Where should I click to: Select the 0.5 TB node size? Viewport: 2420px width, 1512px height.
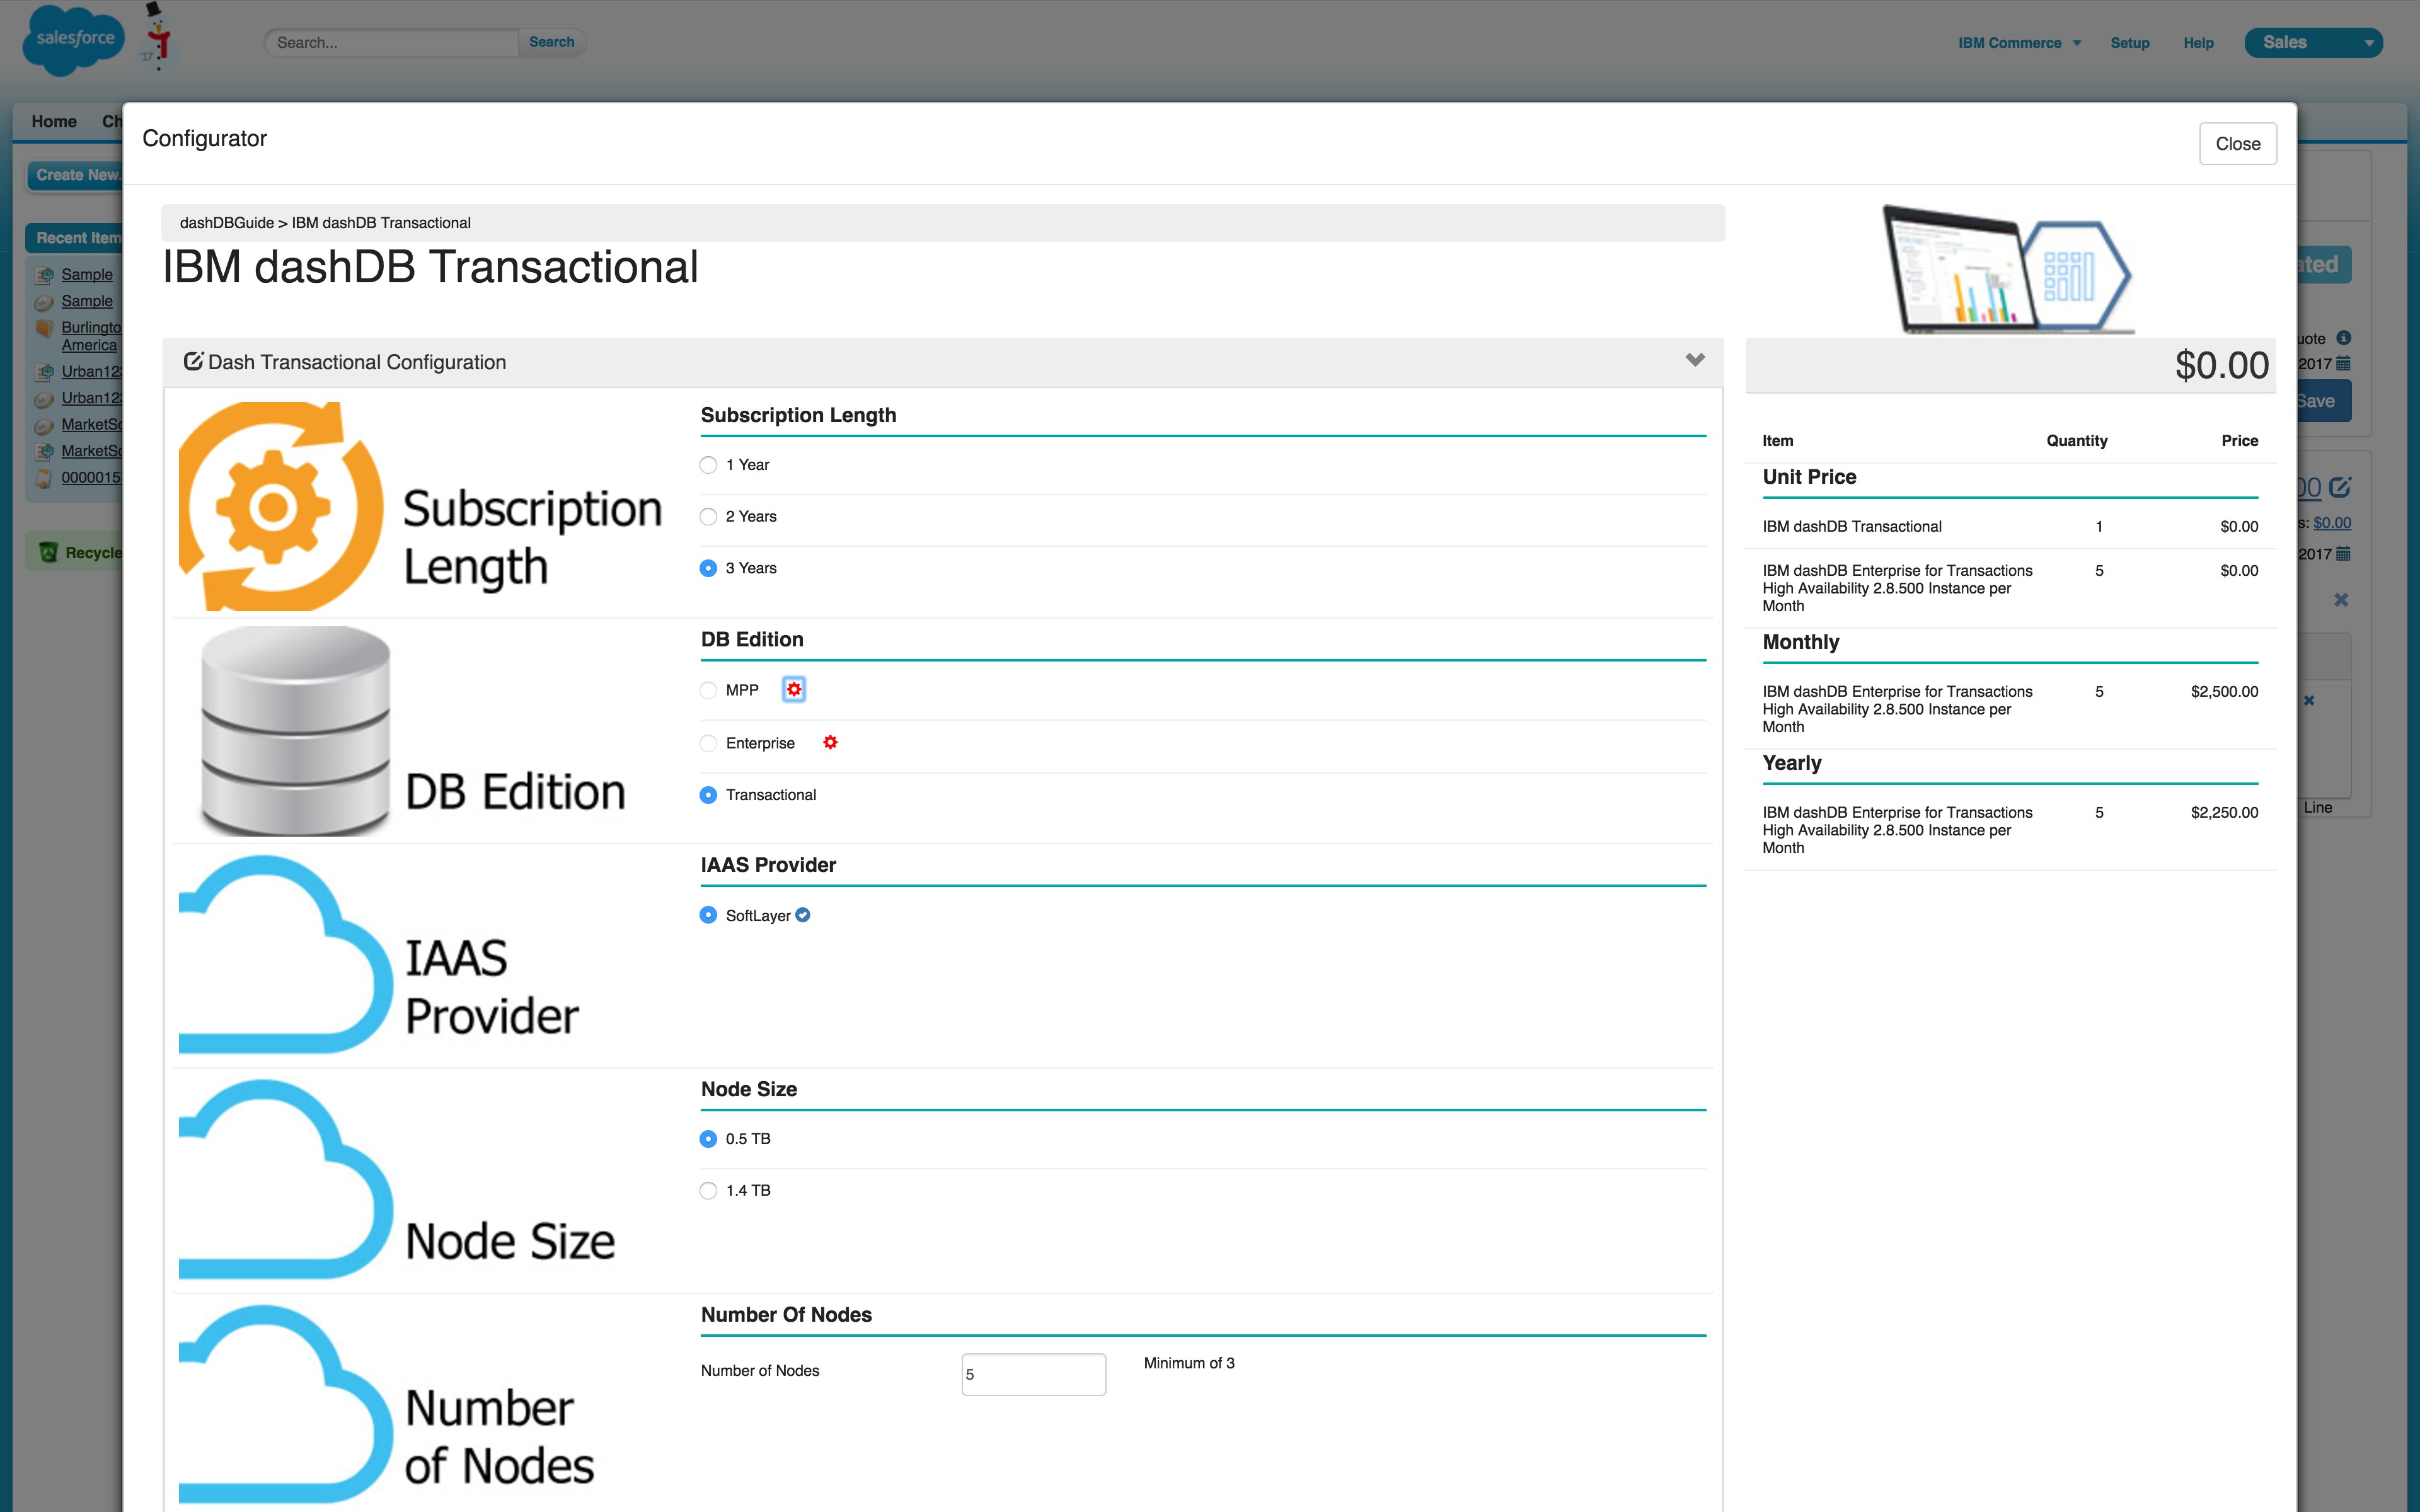point(708,1139)
